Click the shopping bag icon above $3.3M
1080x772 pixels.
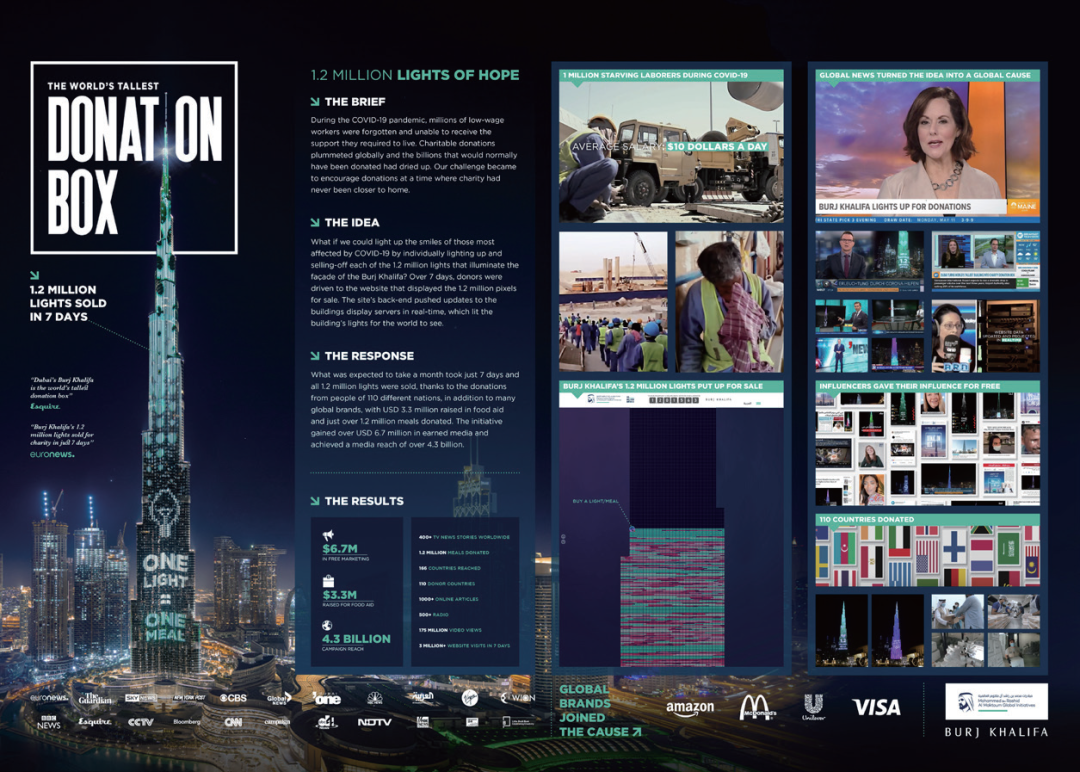[x=329, y=581]
